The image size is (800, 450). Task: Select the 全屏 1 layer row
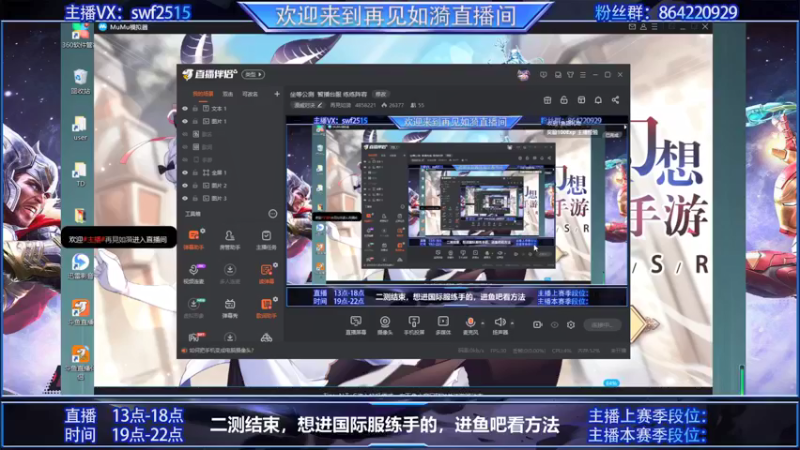pyautogui.click(x=231, y=173)
